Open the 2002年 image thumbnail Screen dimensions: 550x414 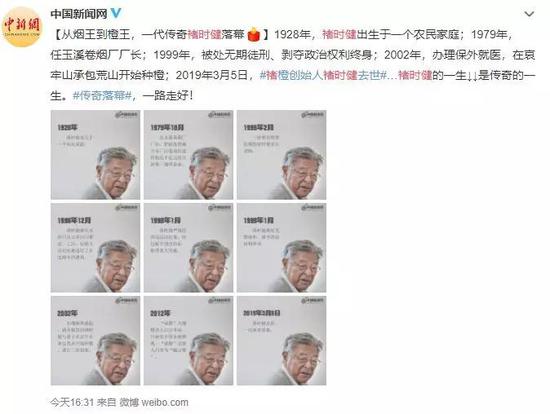[95, 341]
